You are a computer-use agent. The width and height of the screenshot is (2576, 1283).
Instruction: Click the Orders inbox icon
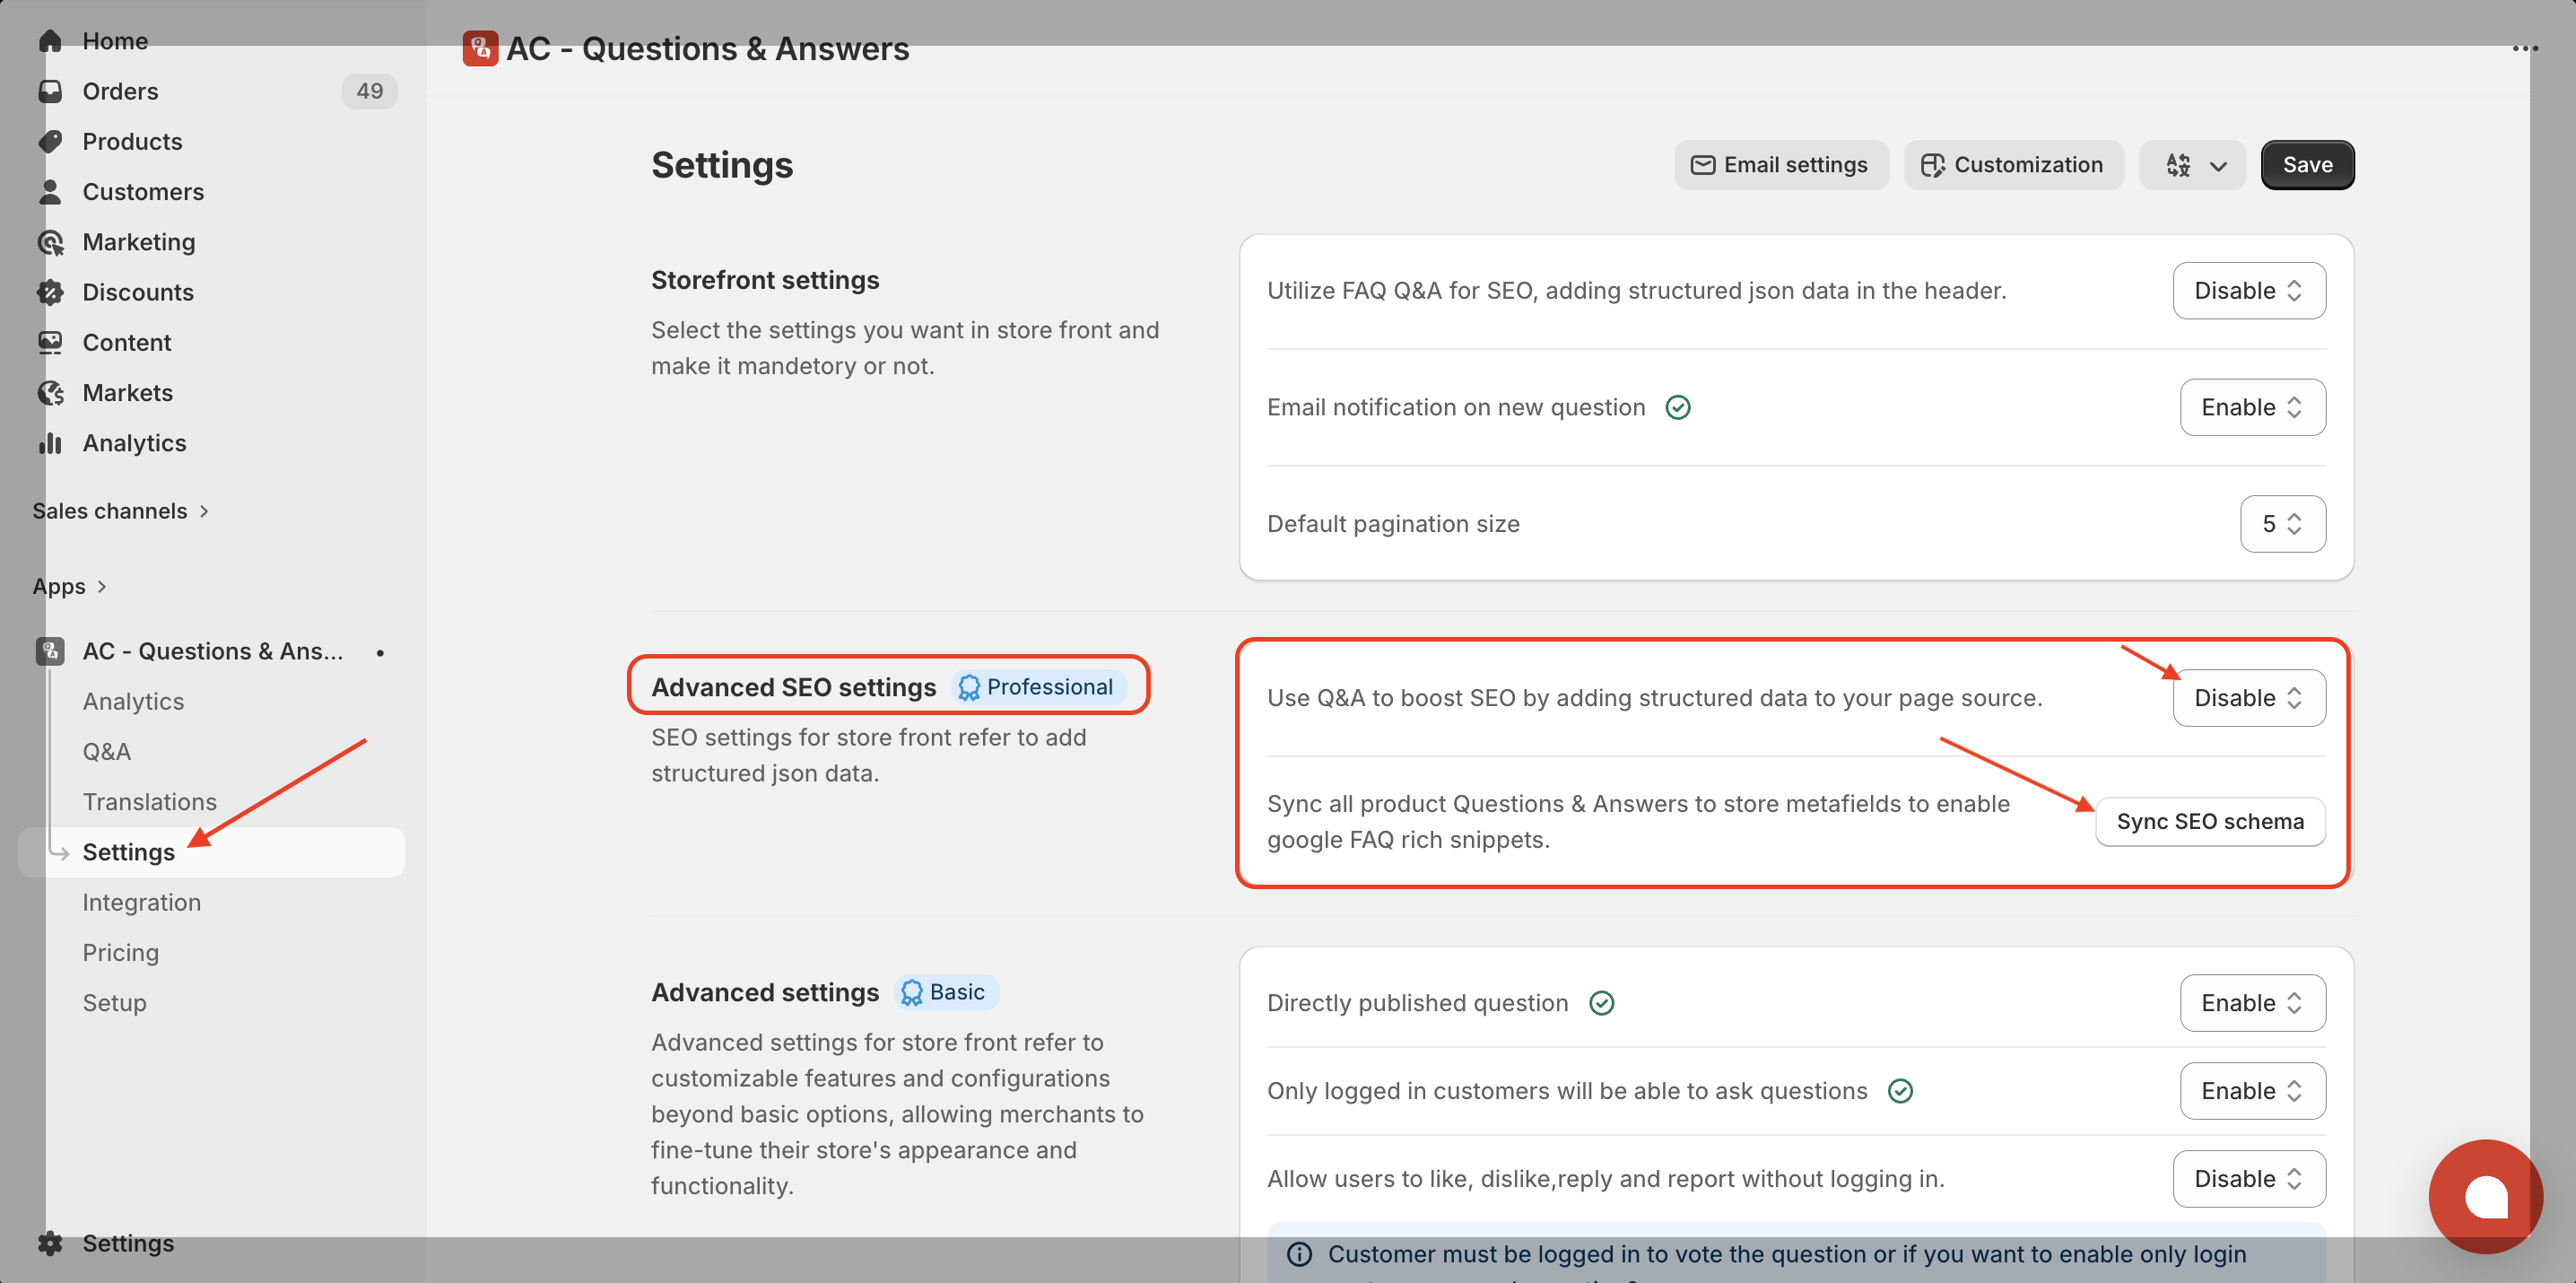coord(50,91)
